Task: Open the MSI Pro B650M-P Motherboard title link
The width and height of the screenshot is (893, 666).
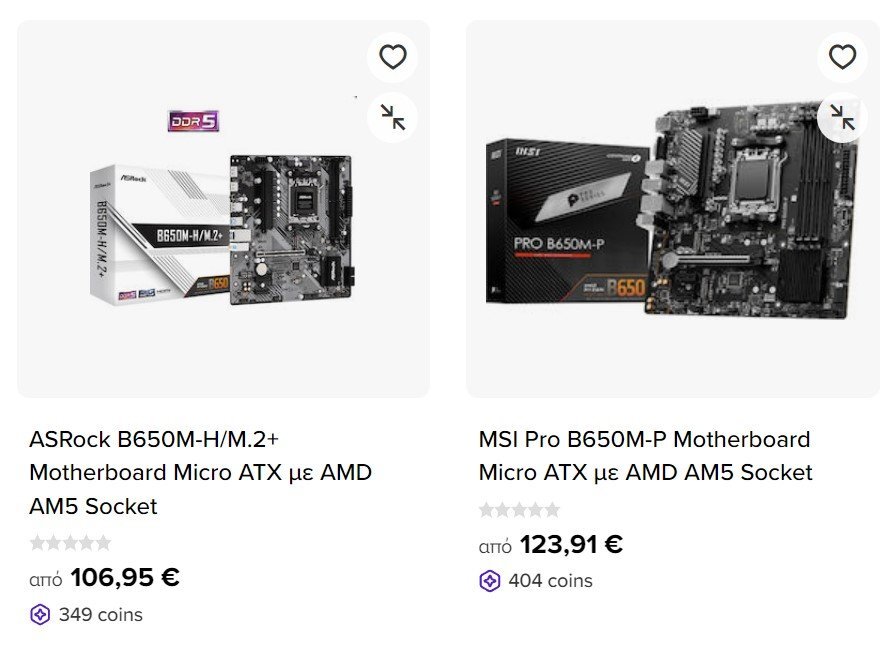Action: [x=645, y=456]
